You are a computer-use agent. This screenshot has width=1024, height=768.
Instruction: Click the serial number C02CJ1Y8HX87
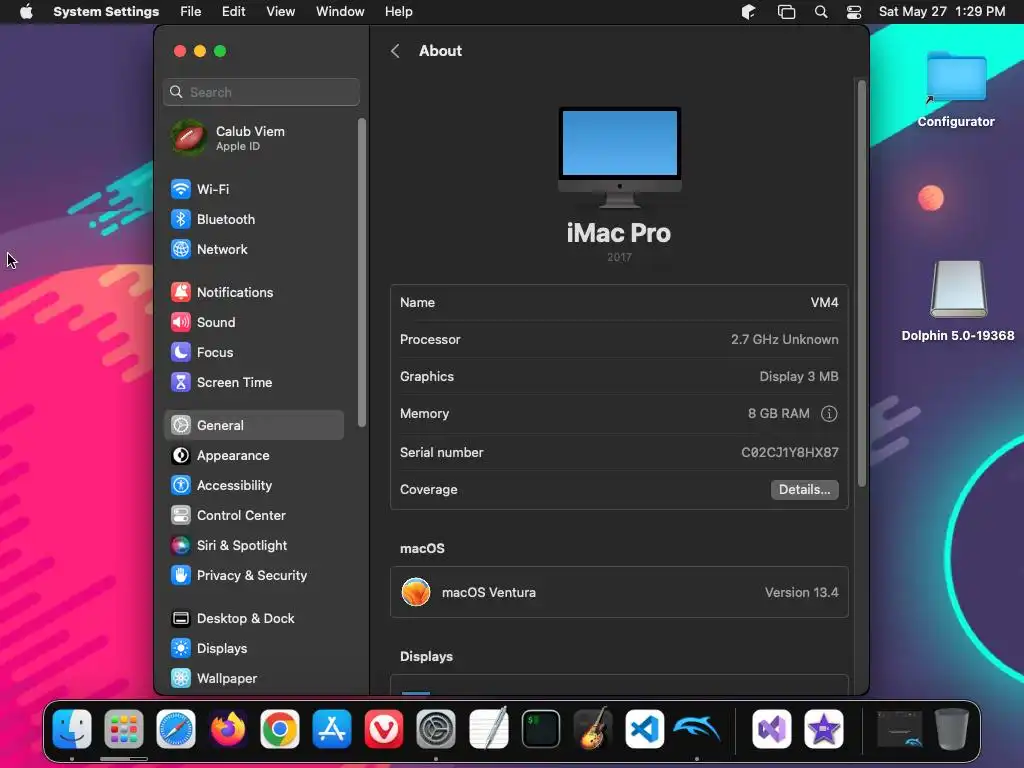click(x=790, y=453)
